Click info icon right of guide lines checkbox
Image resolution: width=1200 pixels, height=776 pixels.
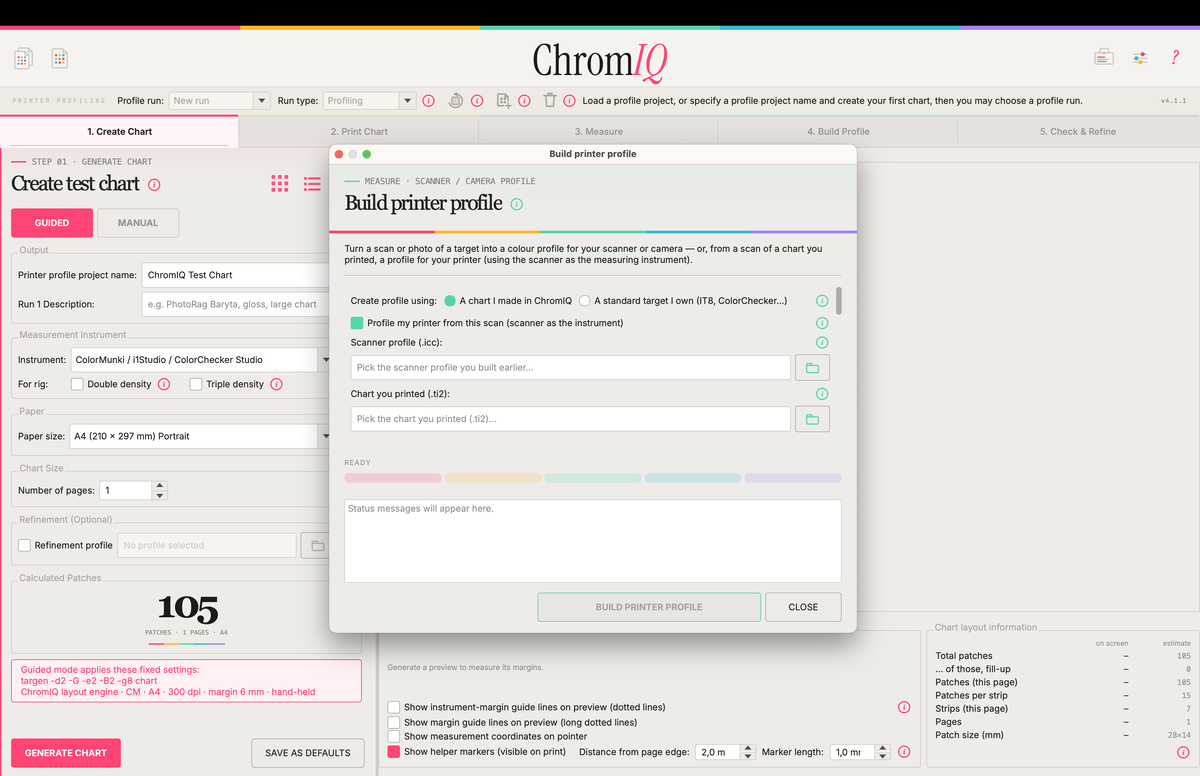coord(904,707)
